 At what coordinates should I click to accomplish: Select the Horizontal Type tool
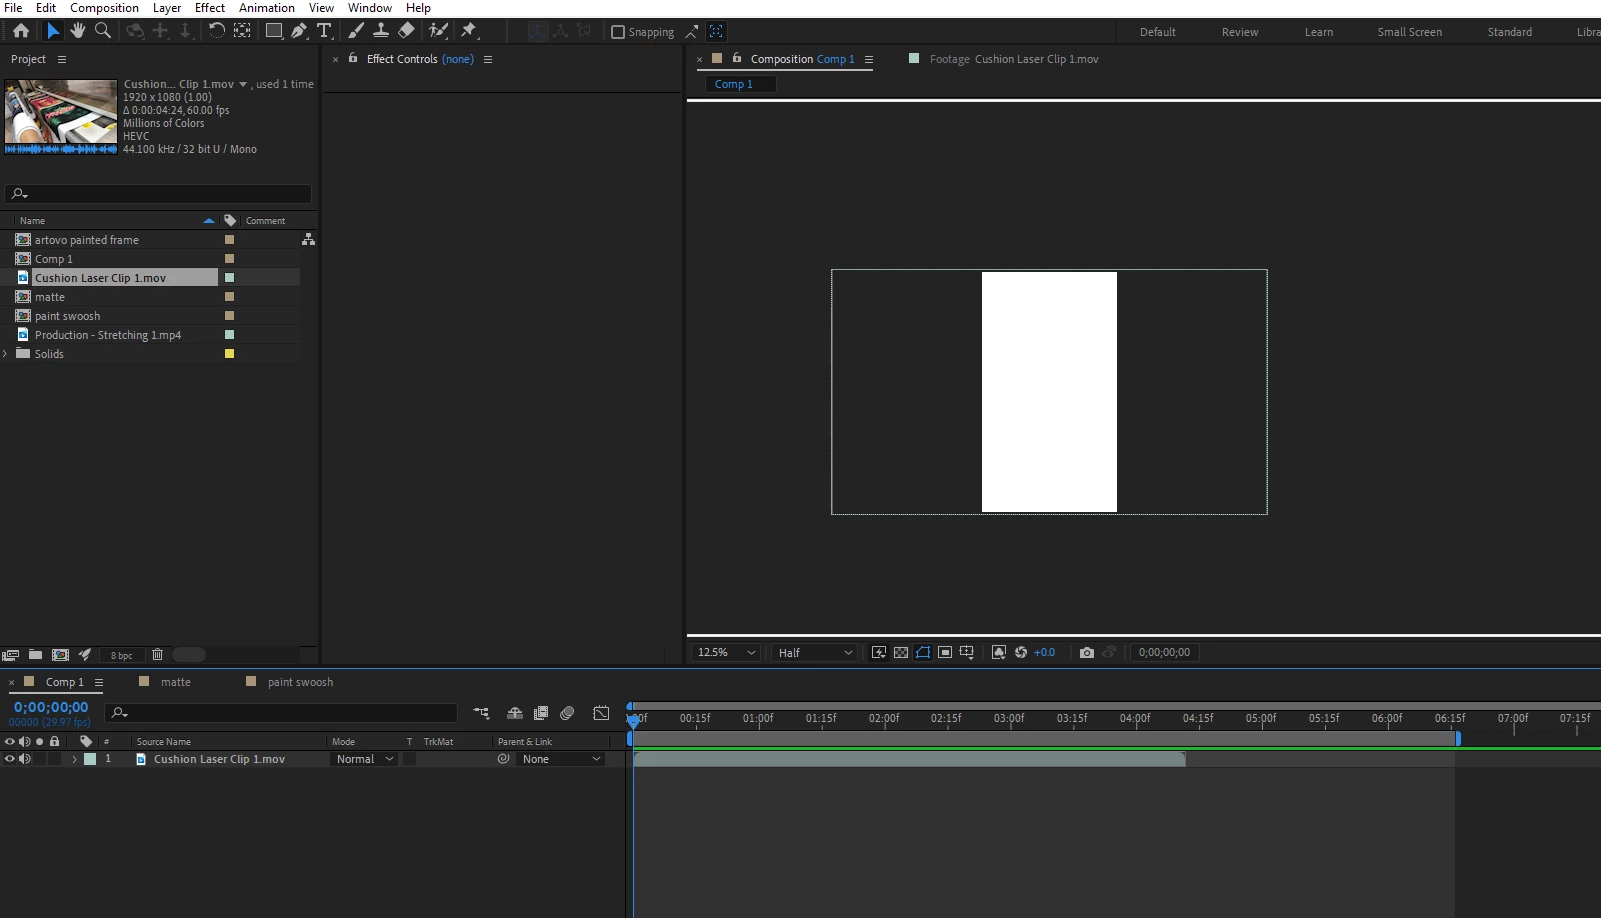(x=324, y=31)
